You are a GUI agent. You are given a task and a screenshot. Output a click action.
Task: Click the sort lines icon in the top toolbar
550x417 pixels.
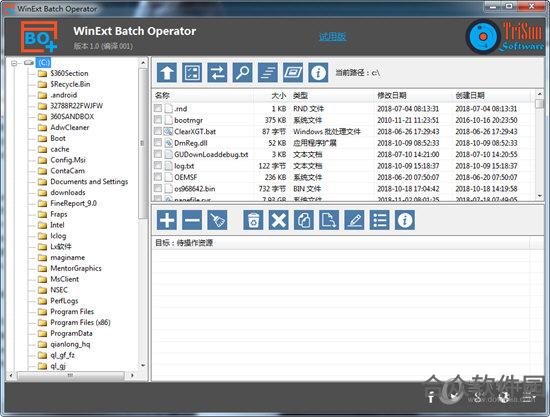coord(268,73)
